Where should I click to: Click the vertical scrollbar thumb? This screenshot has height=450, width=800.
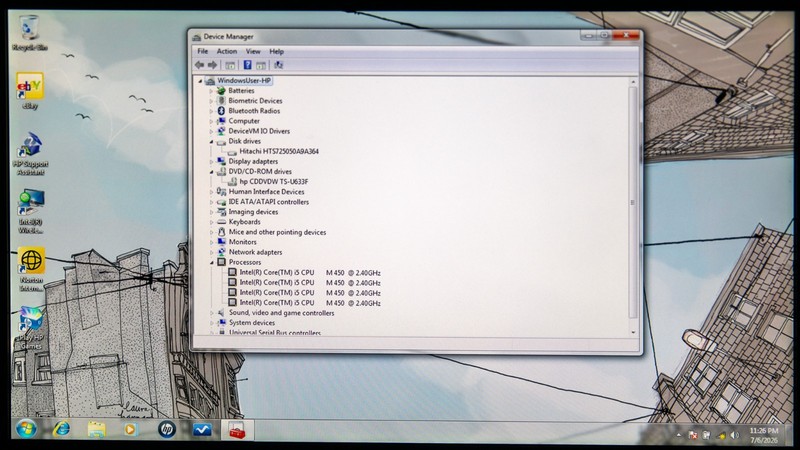pos(633,203)
